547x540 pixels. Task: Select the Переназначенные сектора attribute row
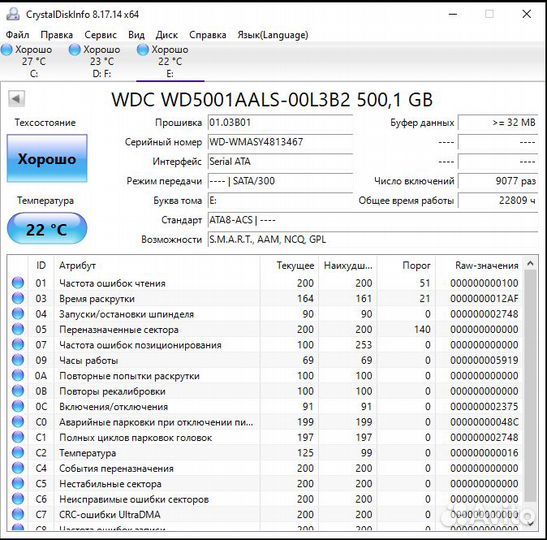point(265,329)
